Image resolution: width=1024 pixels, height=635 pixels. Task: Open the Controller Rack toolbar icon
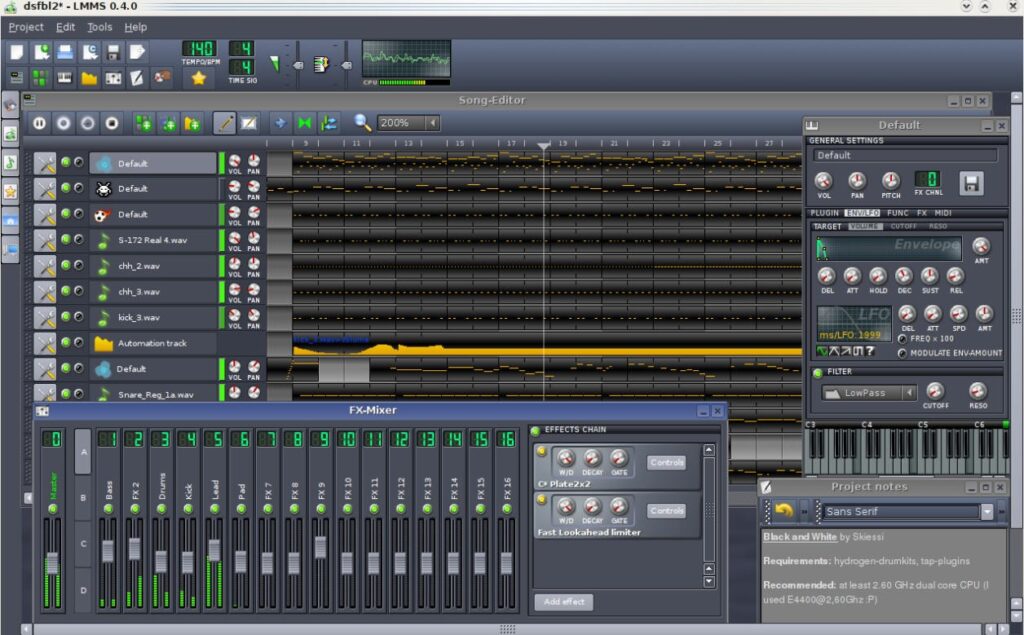point(161,78)
